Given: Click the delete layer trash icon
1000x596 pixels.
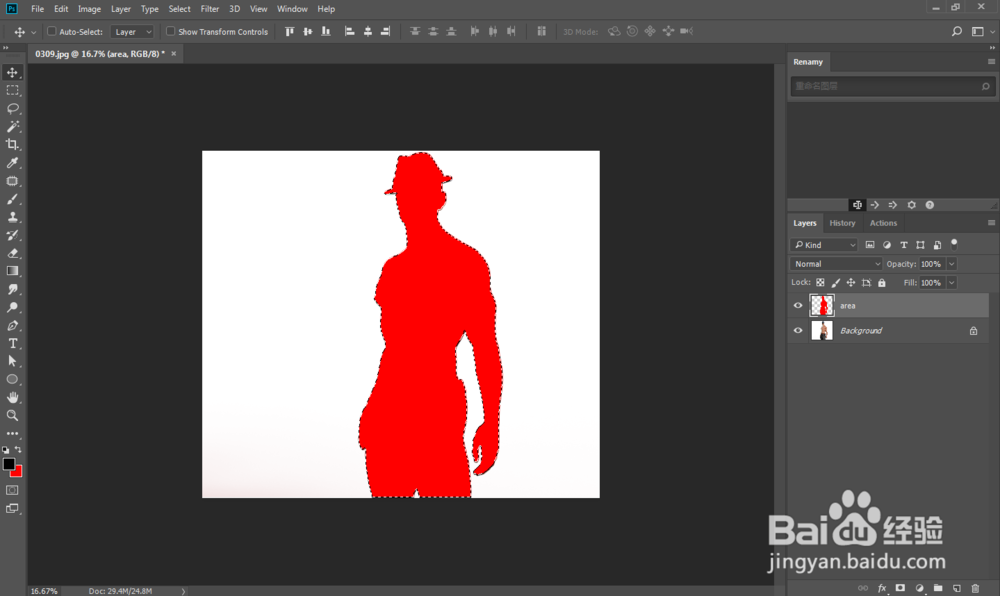Looking at the screenshot, I should pyautogui.click(x=975, y=588).
